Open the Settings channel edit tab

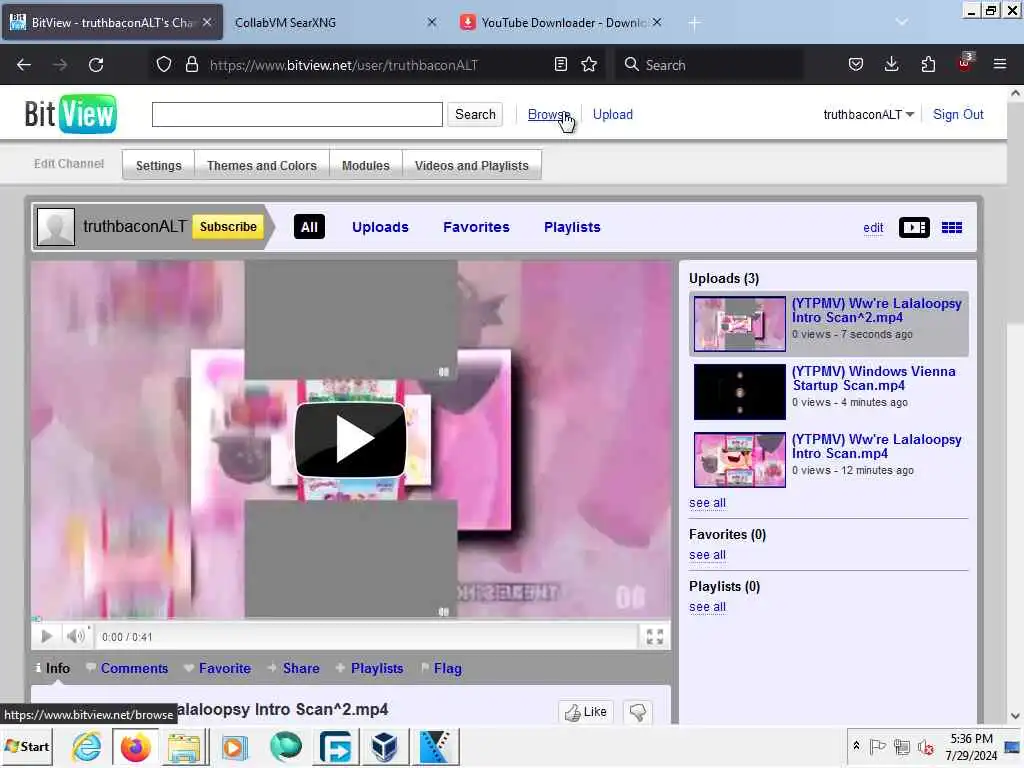159,166
